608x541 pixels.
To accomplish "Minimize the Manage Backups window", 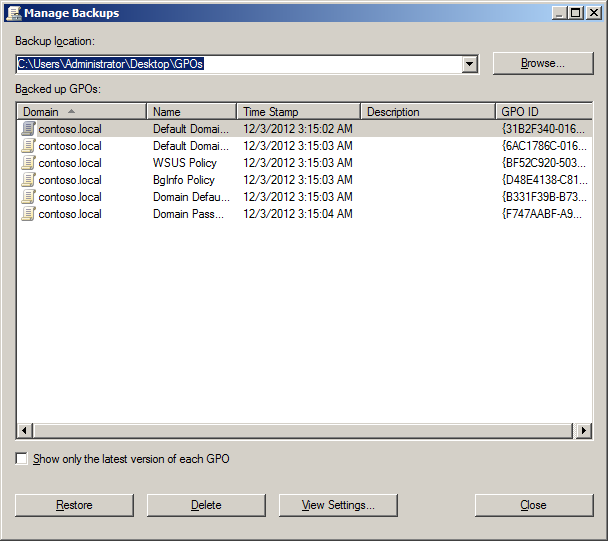I will coord(559,13).
